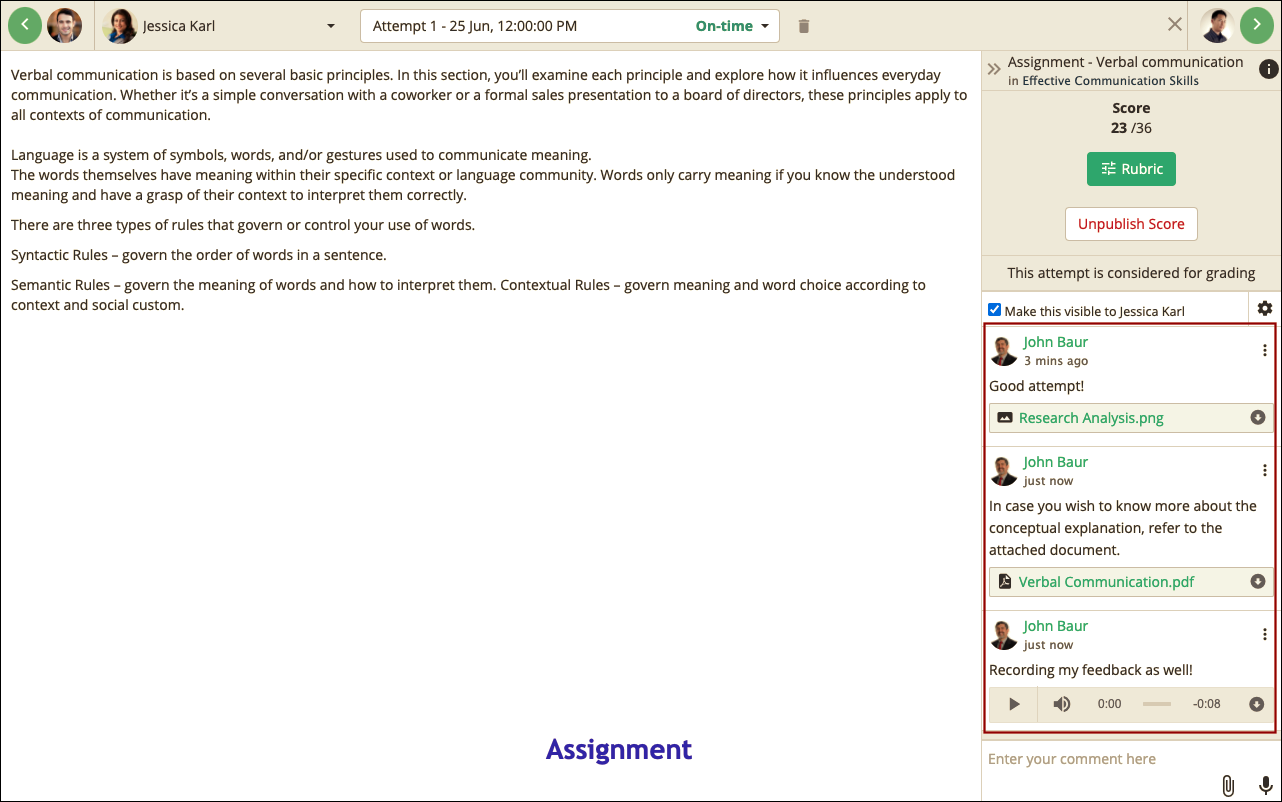
Task: Click Jessica Karl avatar image
Action: [120, 26]
